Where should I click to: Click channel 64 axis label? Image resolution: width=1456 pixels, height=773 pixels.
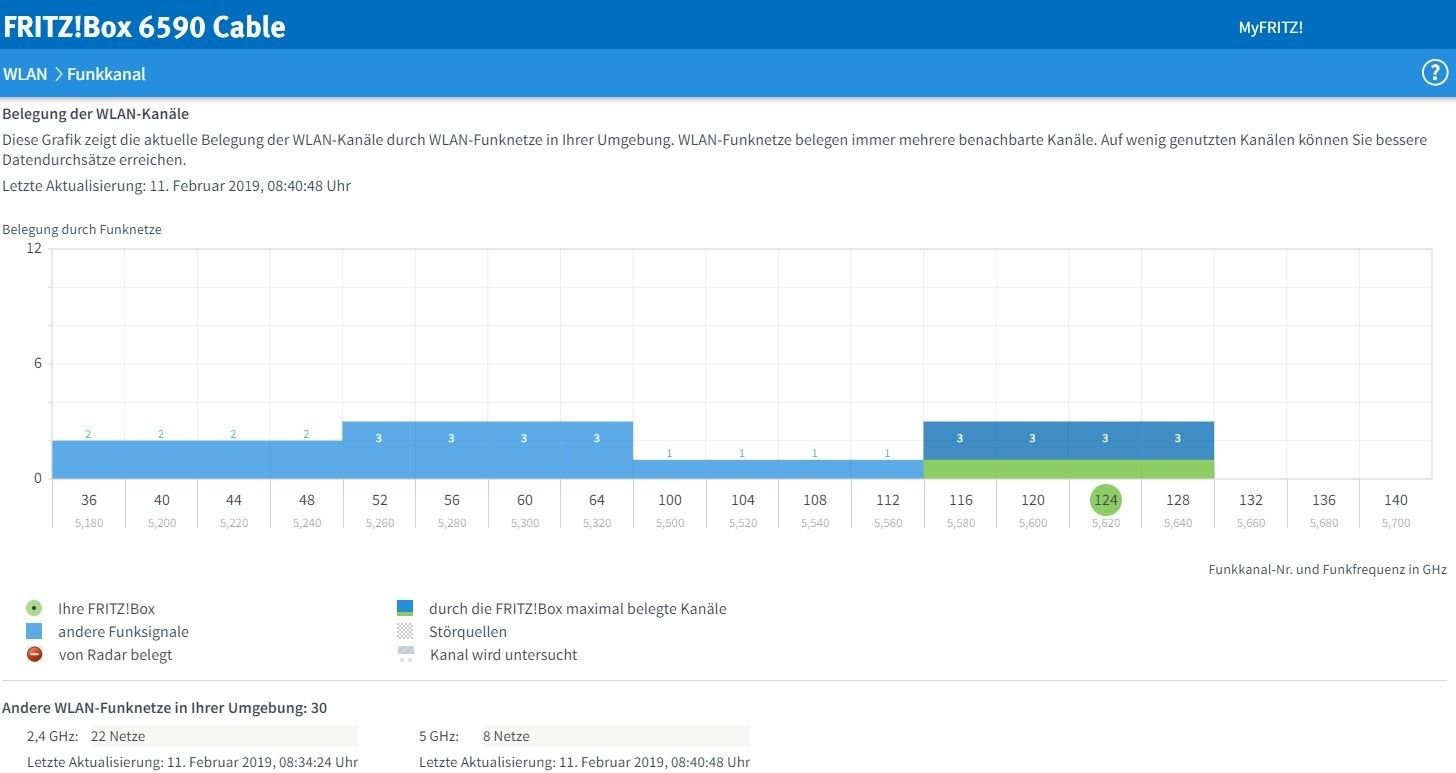[x=597, y=500]
